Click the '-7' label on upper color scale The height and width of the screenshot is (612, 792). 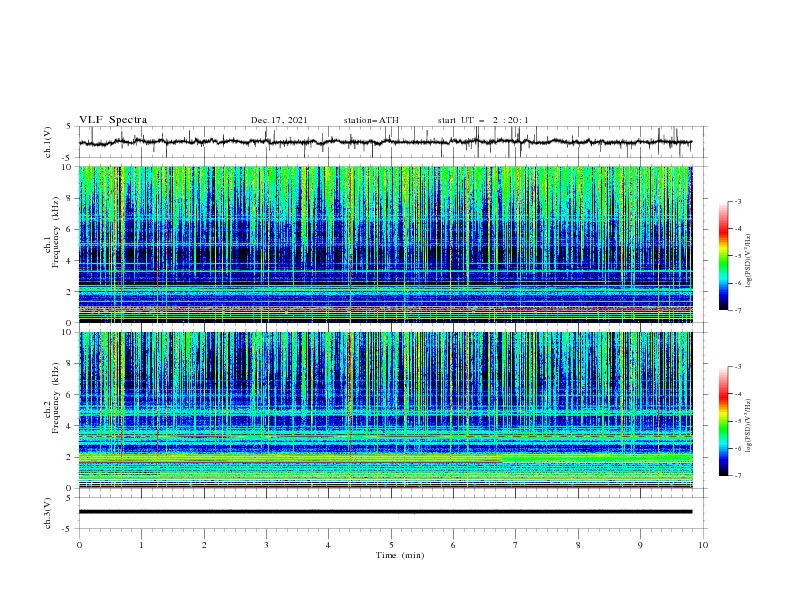point(738,311)
